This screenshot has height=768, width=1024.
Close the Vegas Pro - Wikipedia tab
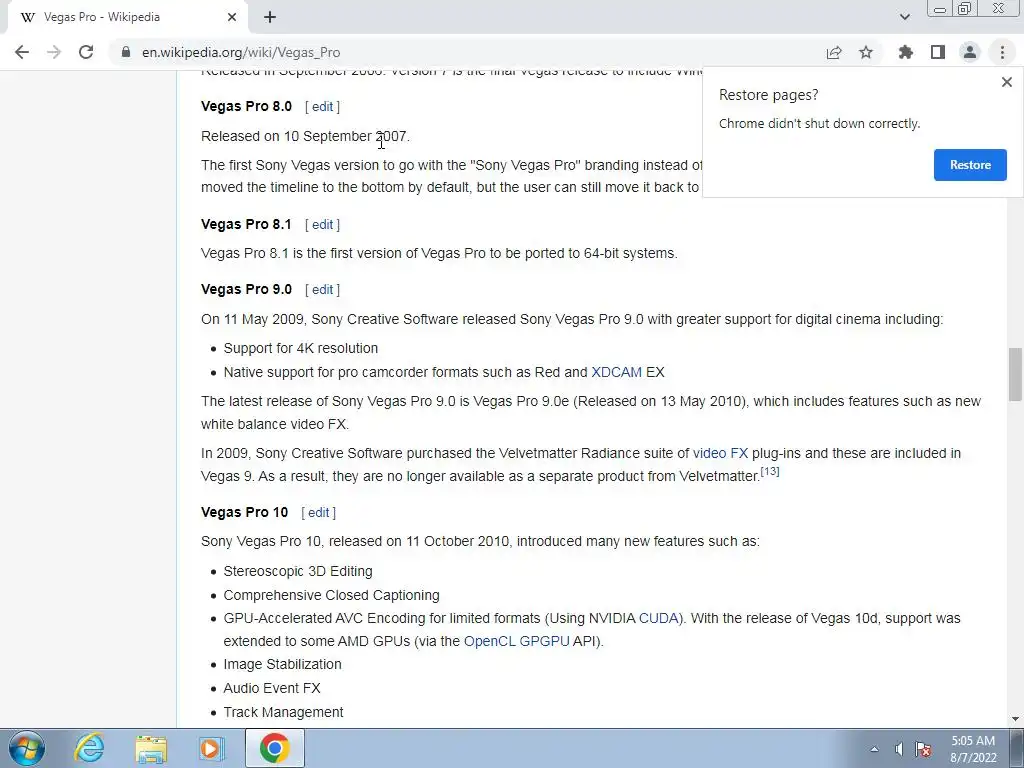click(232, 17)
